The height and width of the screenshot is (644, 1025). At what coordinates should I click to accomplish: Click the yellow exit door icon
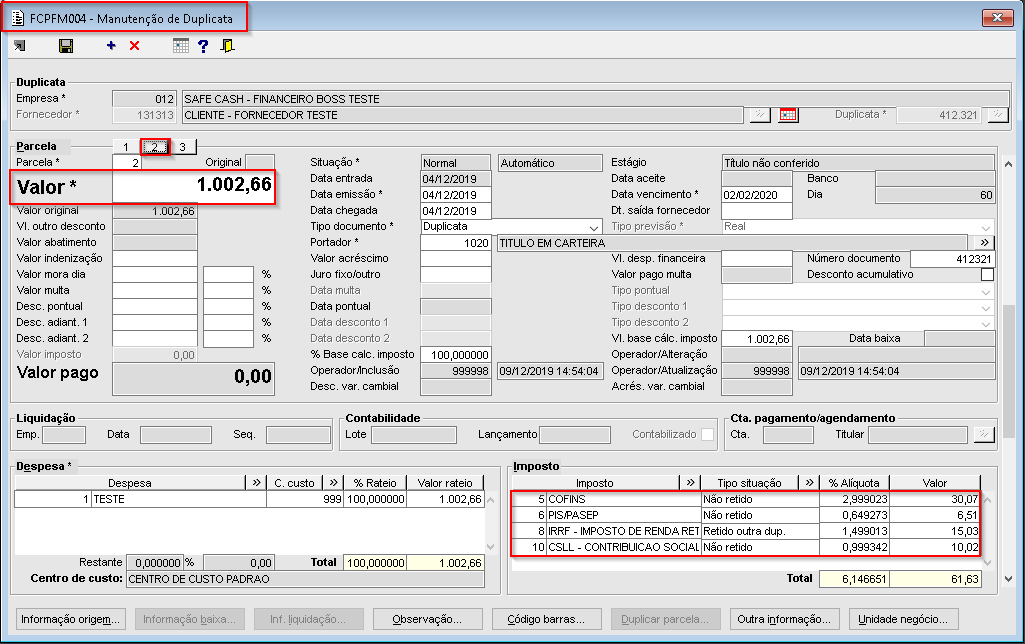228,46
